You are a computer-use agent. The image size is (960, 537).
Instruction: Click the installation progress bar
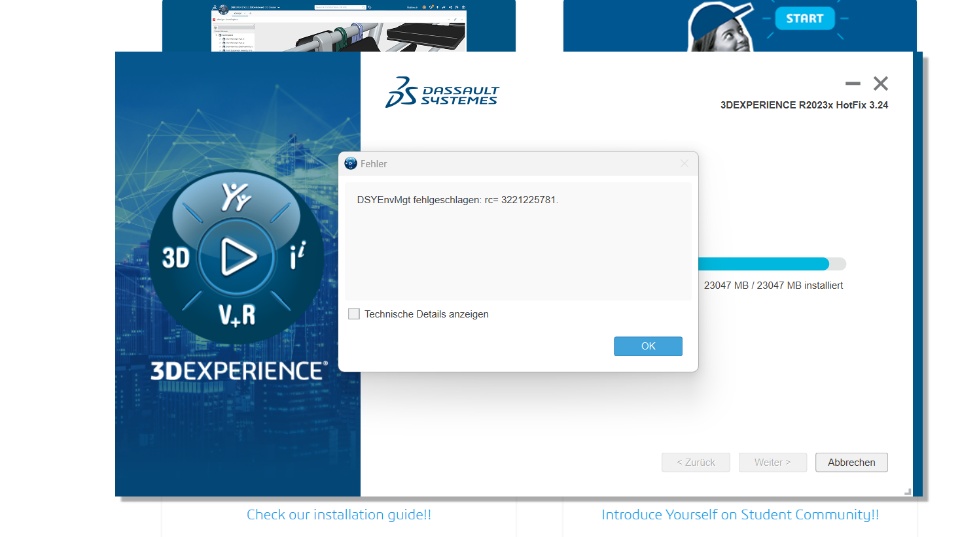pos(771,264)
